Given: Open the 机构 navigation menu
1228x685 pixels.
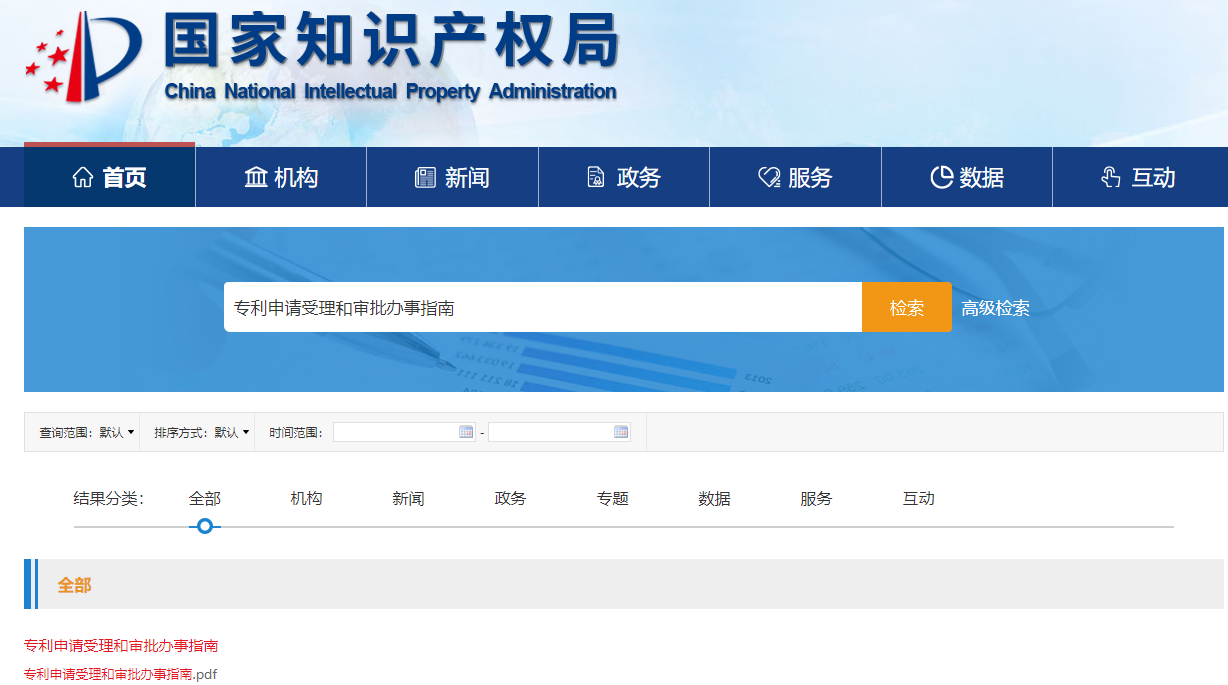Looking at the screenshot, I should coord(281,178).
